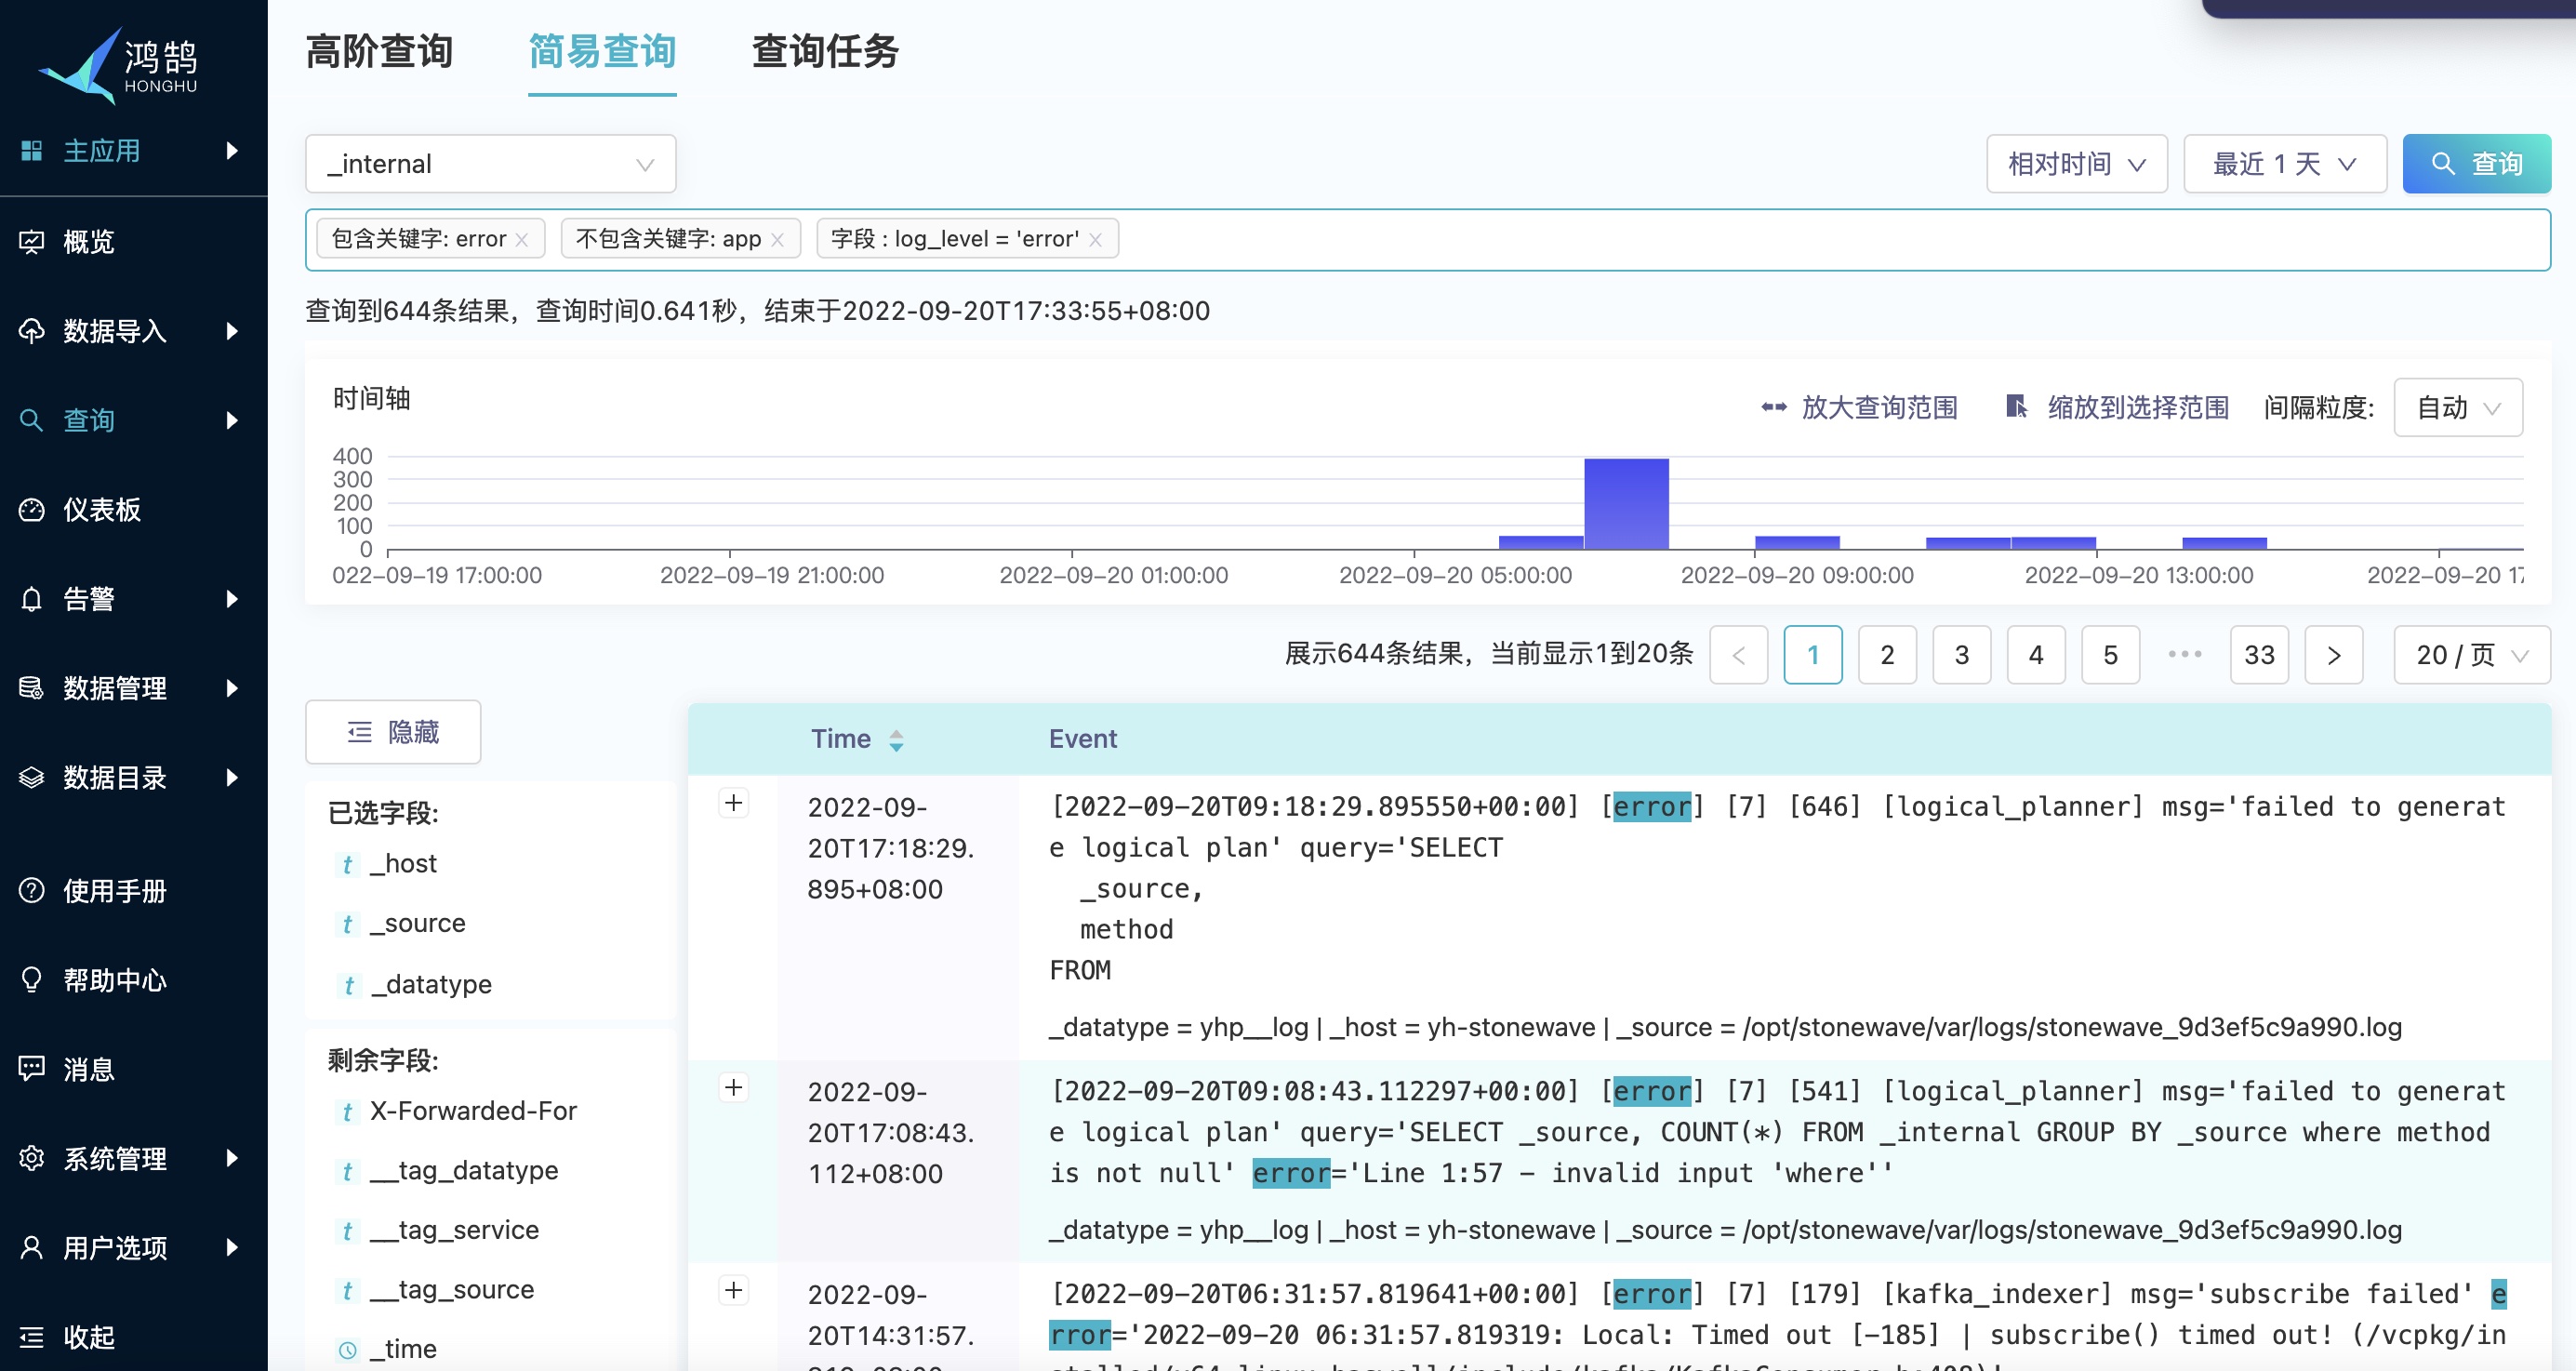Go to results page 3
Image resolution: width=2576 pixels, height=1371 pixels.
pos(1961,655)
